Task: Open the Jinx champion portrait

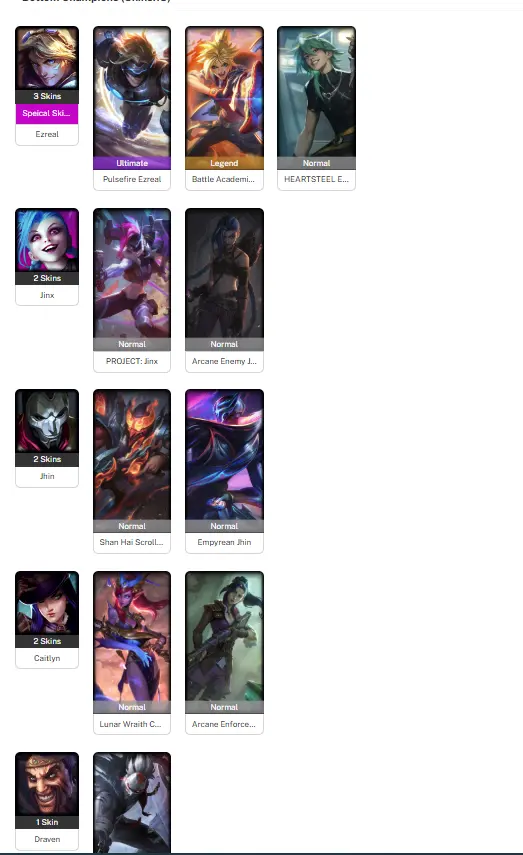Action: point(47,240)
